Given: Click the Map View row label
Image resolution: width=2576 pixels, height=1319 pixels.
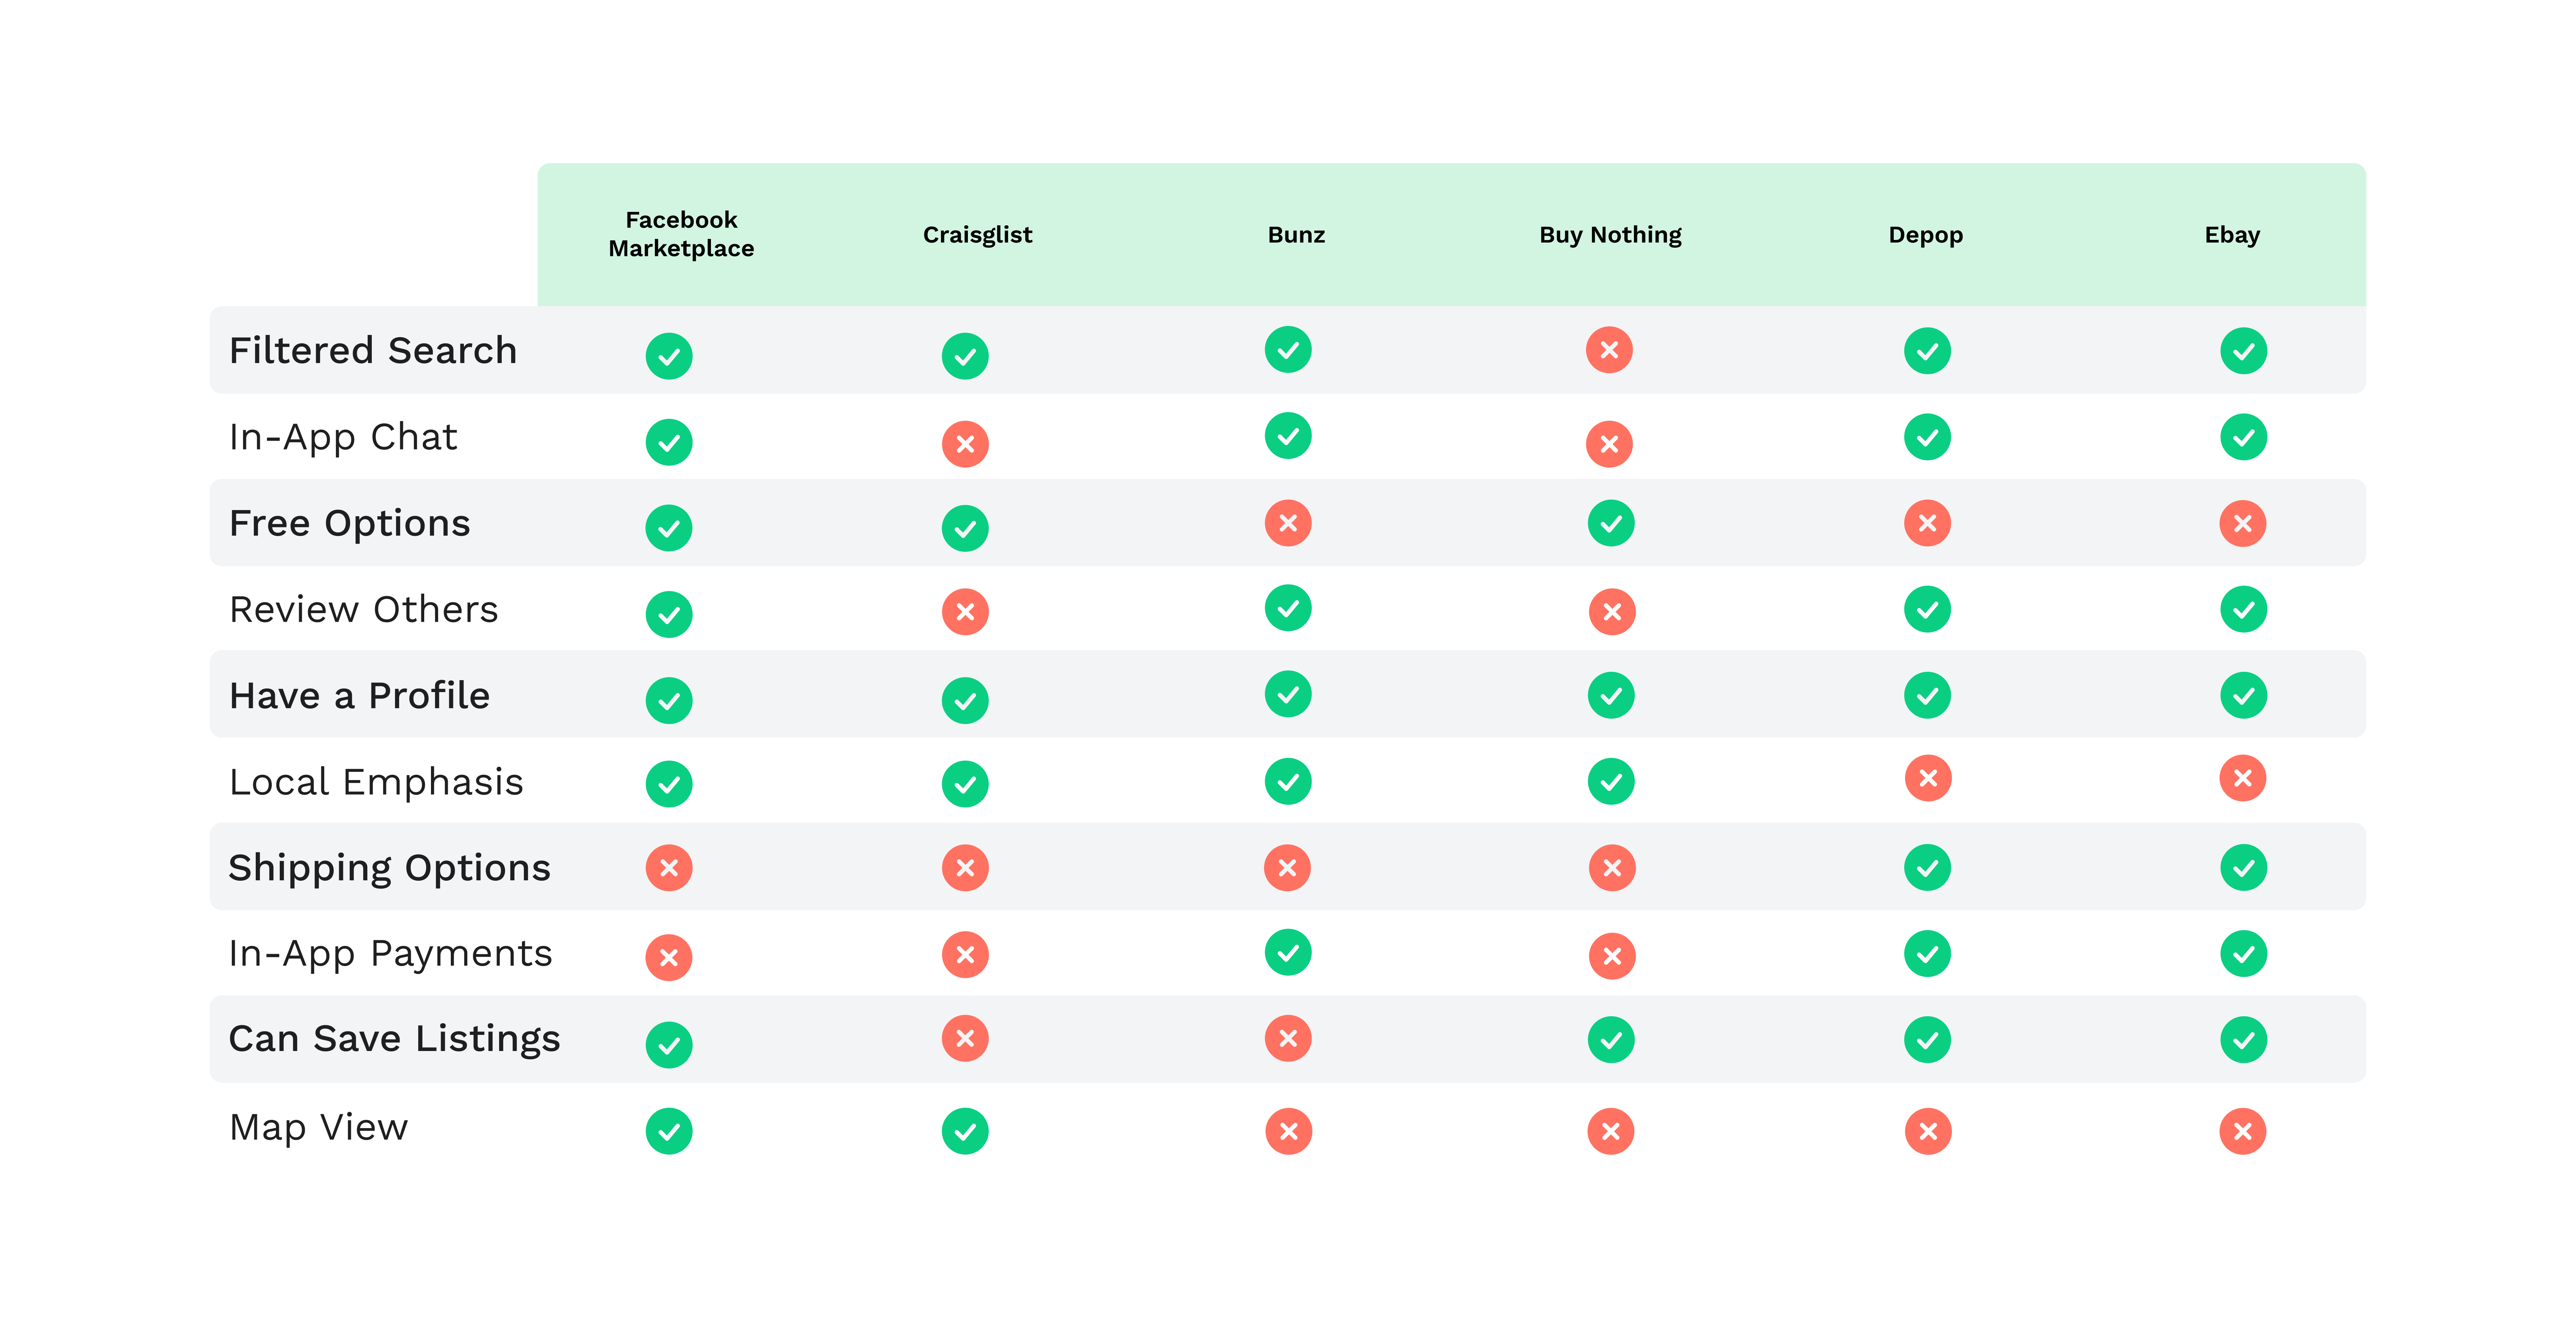Looking at the screenshot, I should [318, 1127].
